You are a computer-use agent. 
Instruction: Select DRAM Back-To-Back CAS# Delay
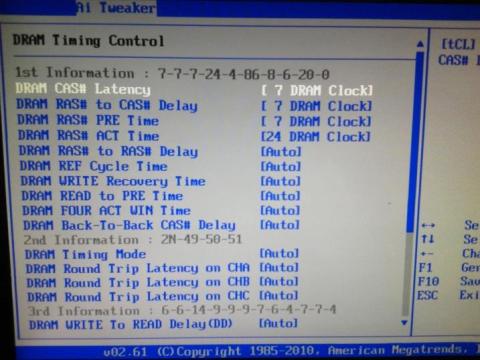tap(130, 225)
